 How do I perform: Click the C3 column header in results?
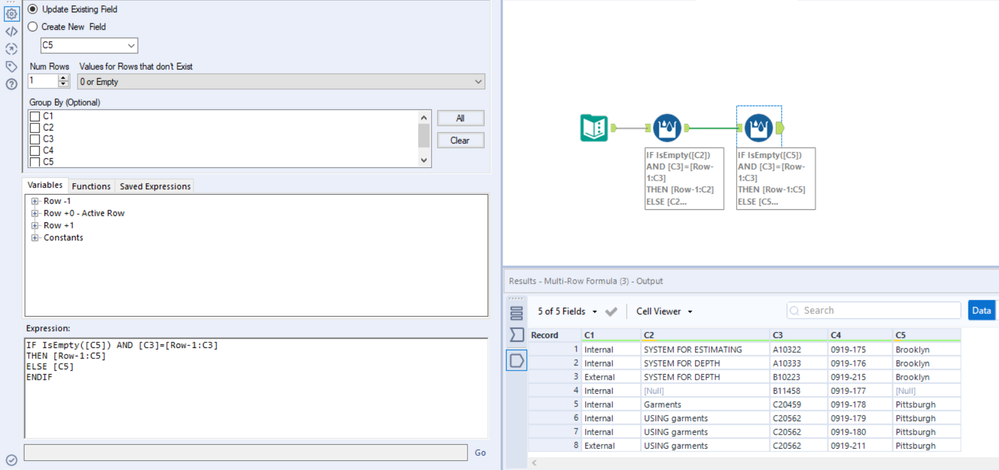(x=798, y=335)
